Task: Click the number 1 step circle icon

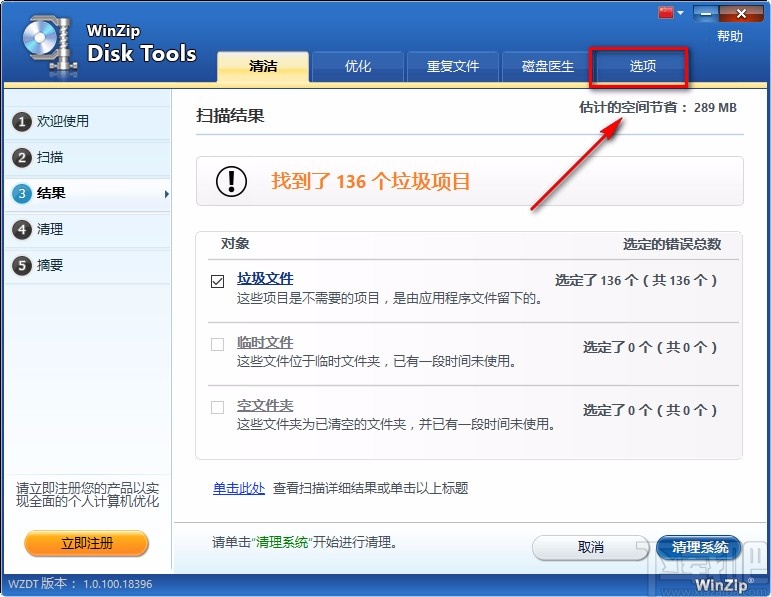Action: 22,121
